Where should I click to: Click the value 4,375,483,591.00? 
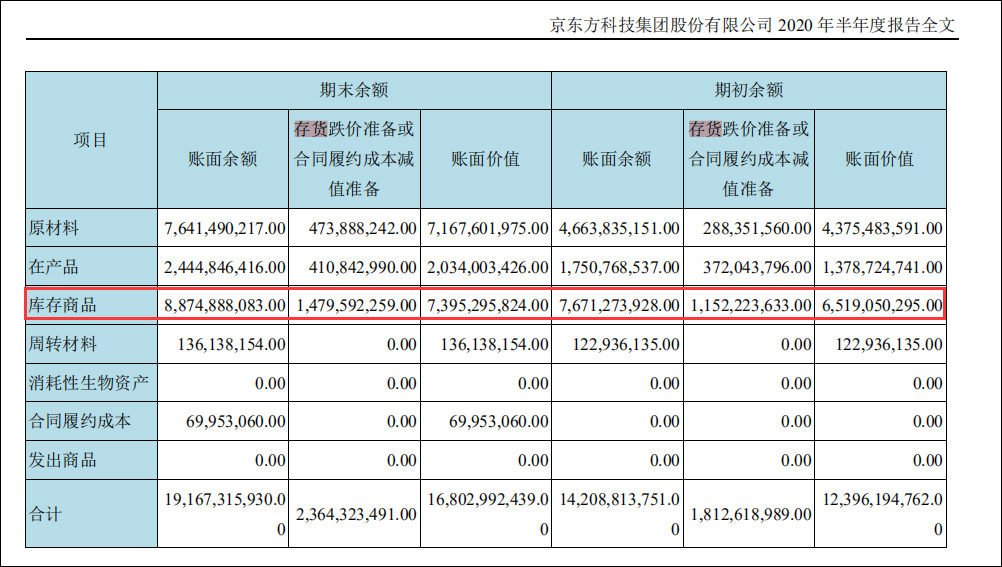point(882,228)
